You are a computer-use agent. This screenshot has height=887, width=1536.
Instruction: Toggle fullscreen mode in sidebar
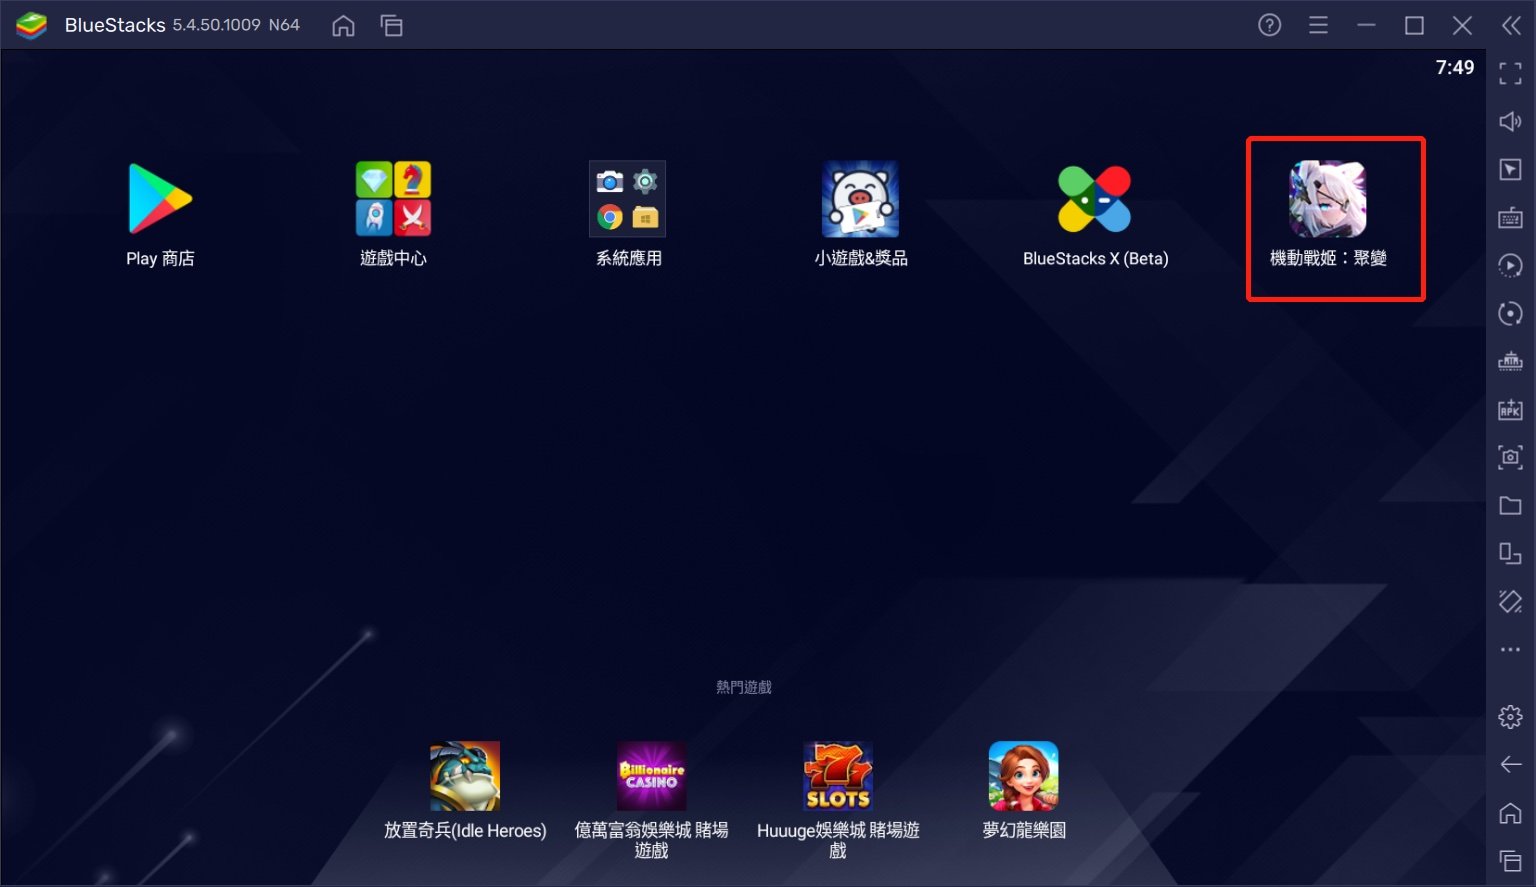click(x=1511, y=73)
